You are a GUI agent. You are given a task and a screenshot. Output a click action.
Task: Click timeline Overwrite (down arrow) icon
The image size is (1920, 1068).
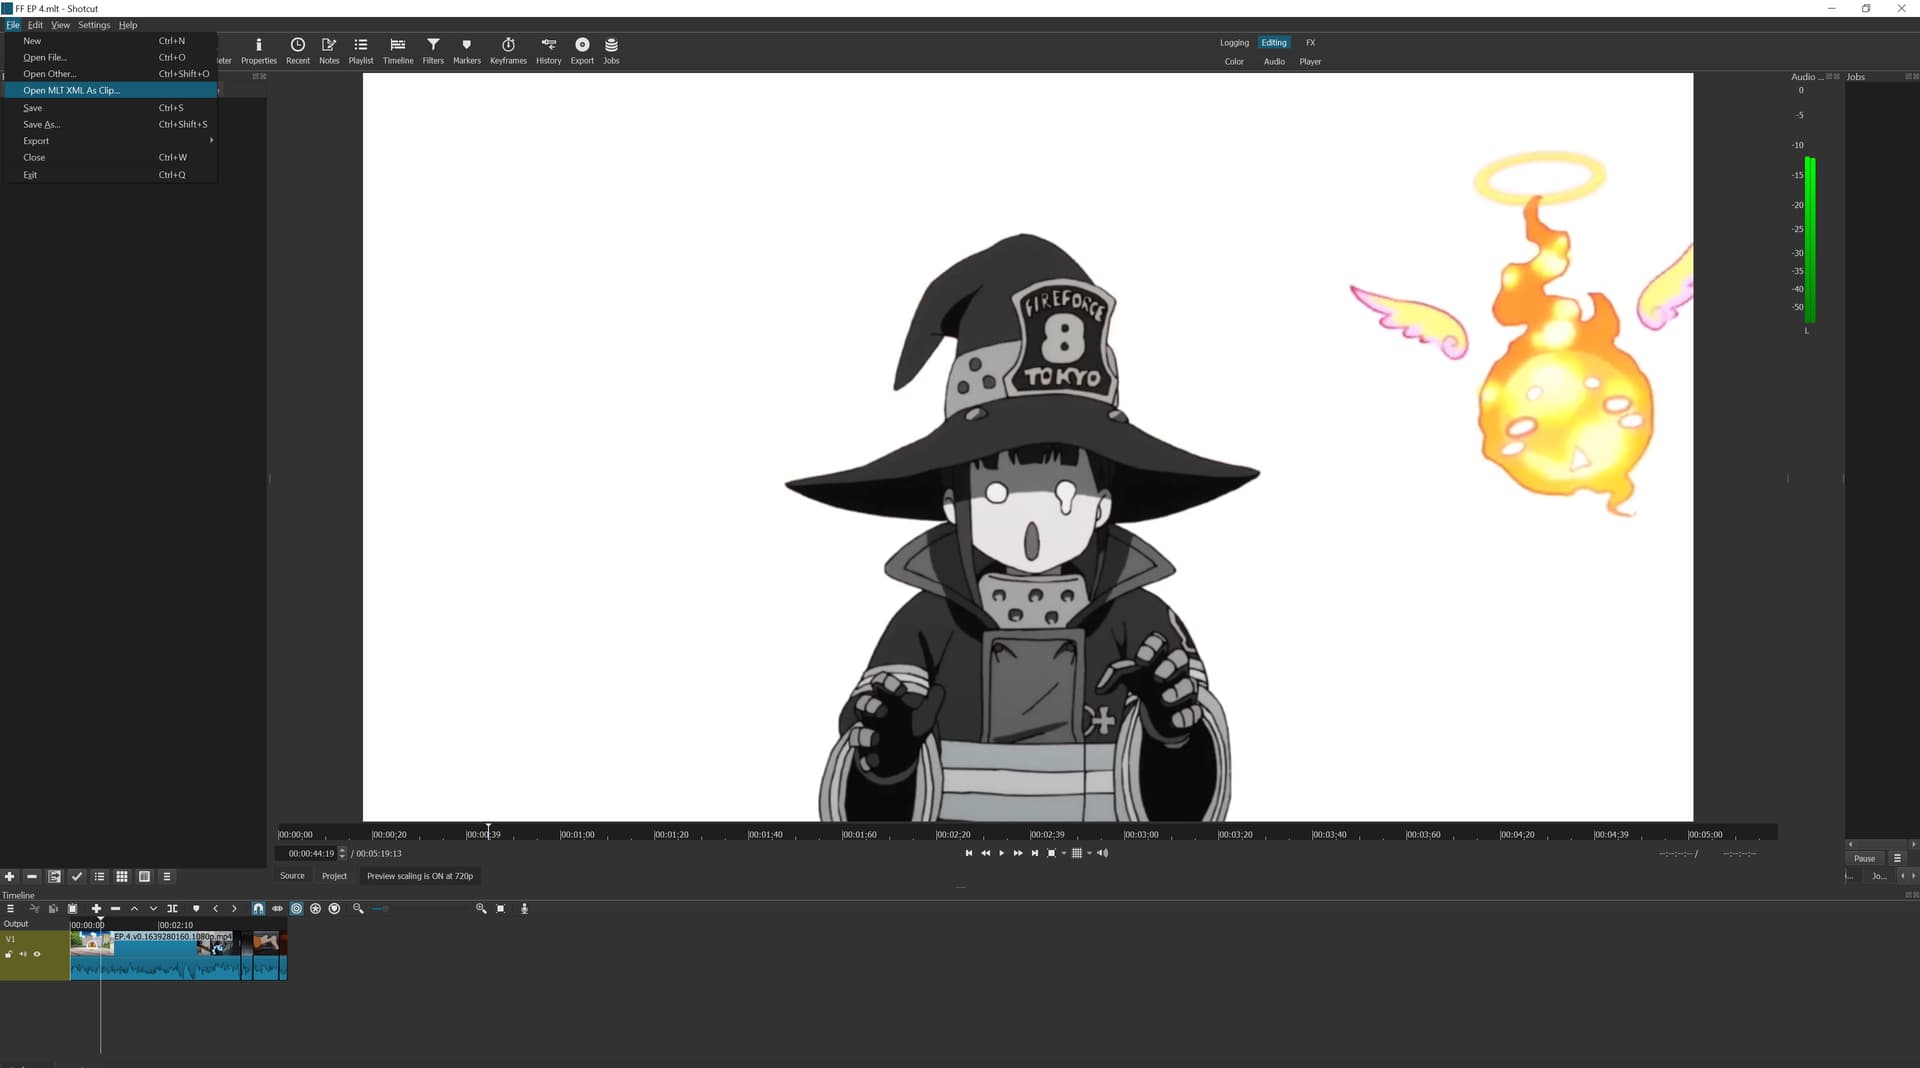tap(153, 909)
